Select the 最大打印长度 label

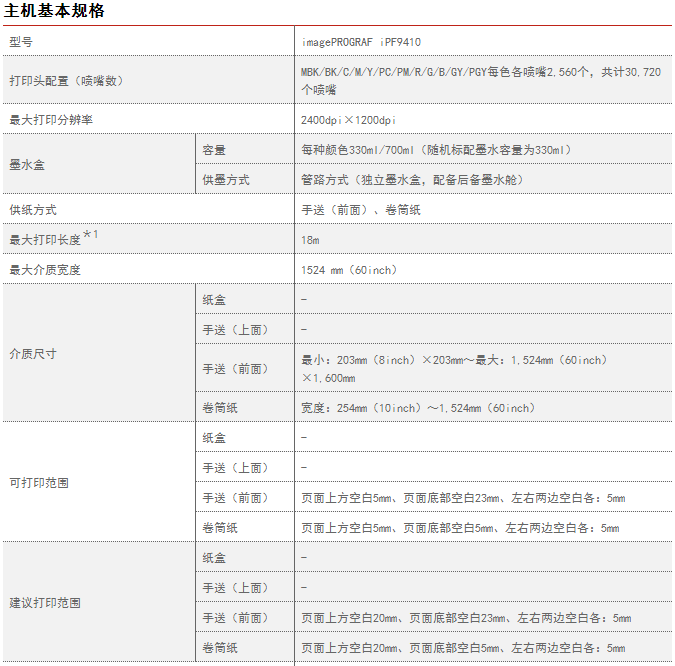pyautogui.click(x=45, y=240)
